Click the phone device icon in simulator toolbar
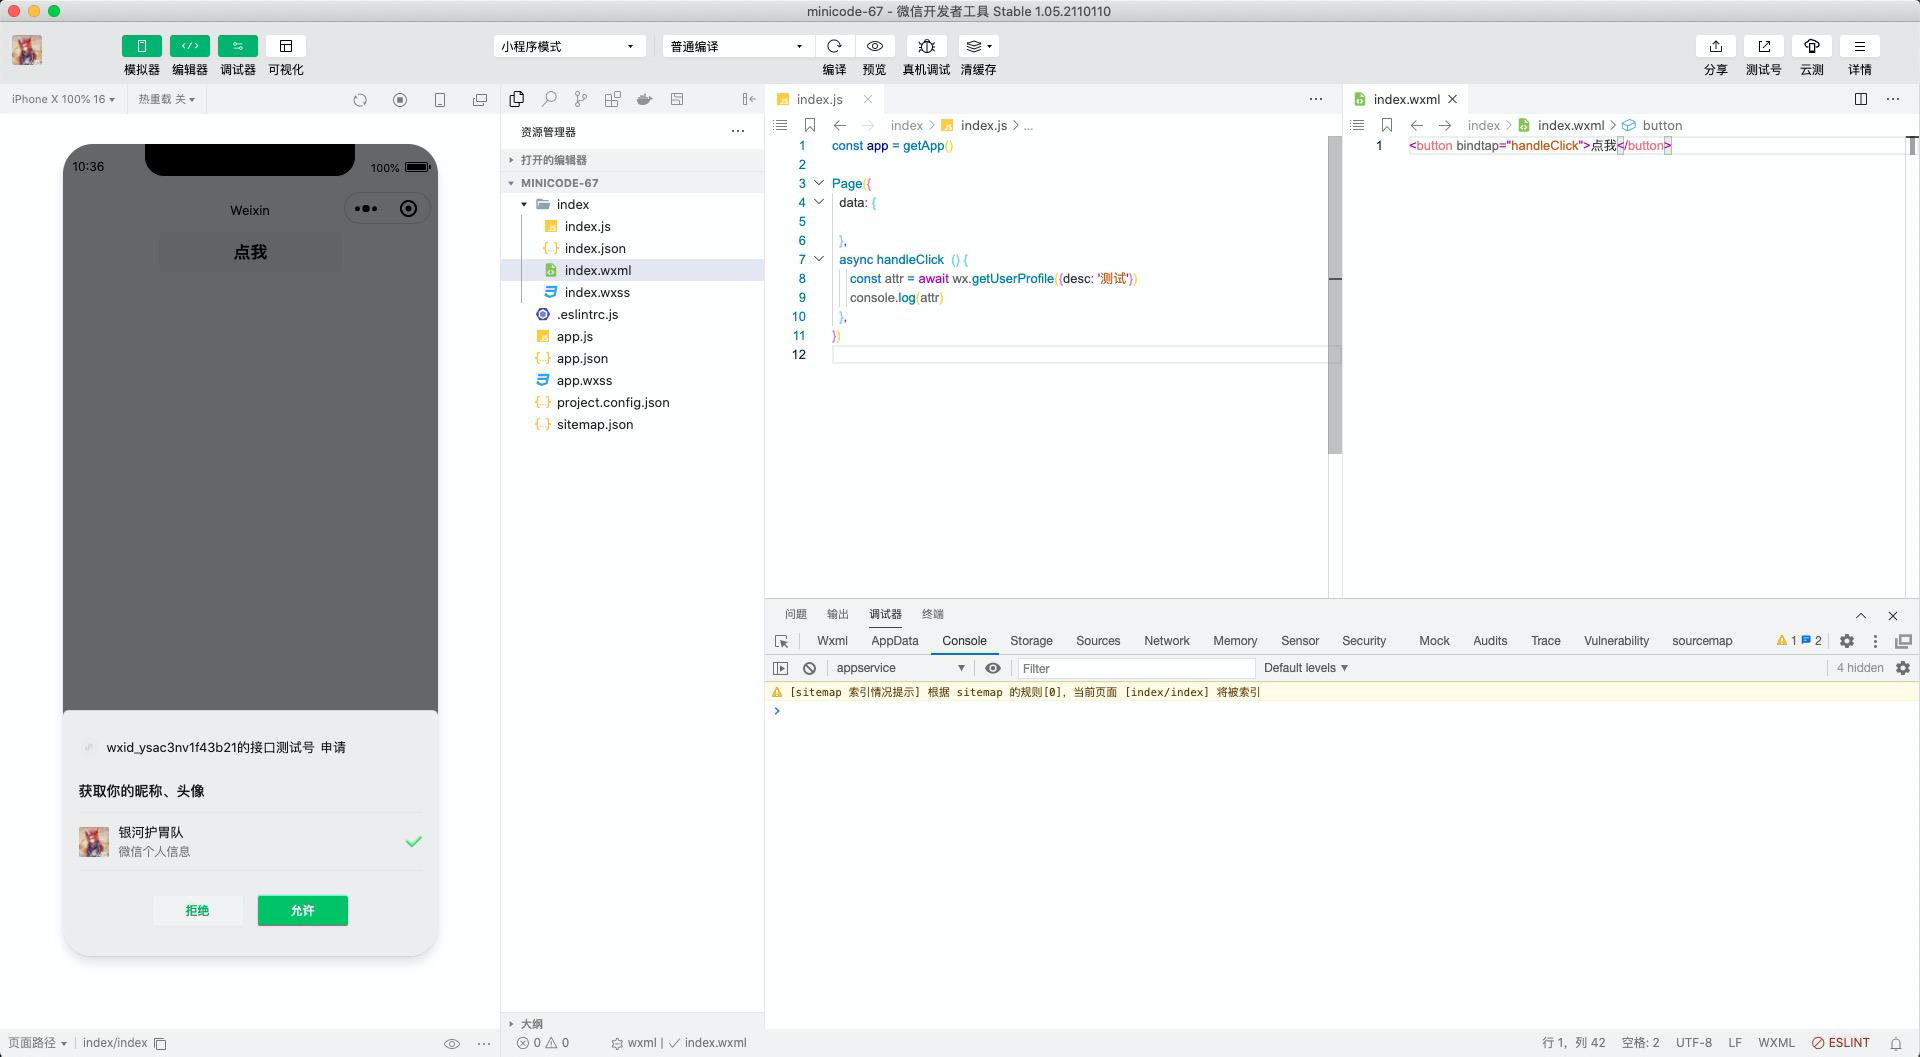Screen dimensions: 1920x1057 [x=440, y=99]
